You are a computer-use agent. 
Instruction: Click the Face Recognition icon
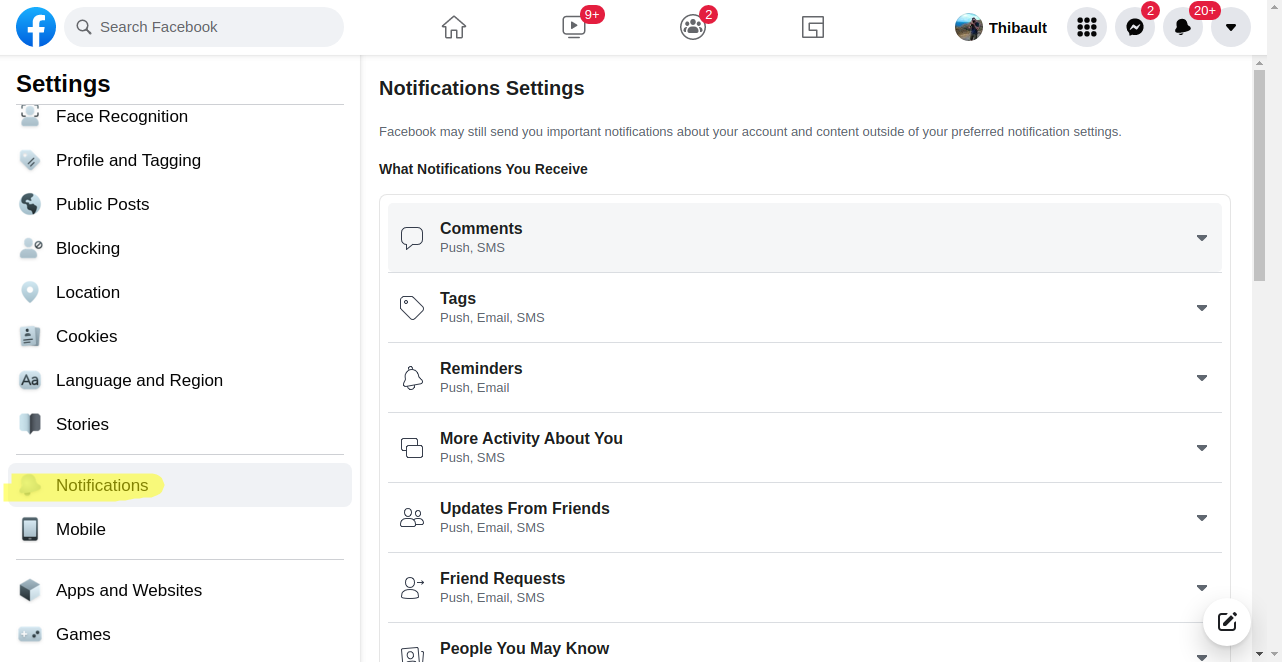click(30, 116)
